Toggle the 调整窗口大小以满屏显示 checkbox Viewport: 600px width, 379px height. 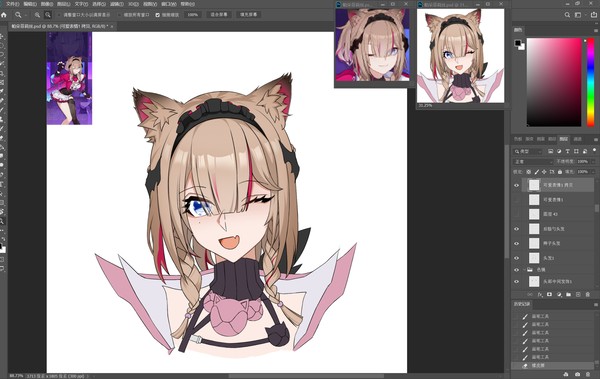click(x=59, y=15)
